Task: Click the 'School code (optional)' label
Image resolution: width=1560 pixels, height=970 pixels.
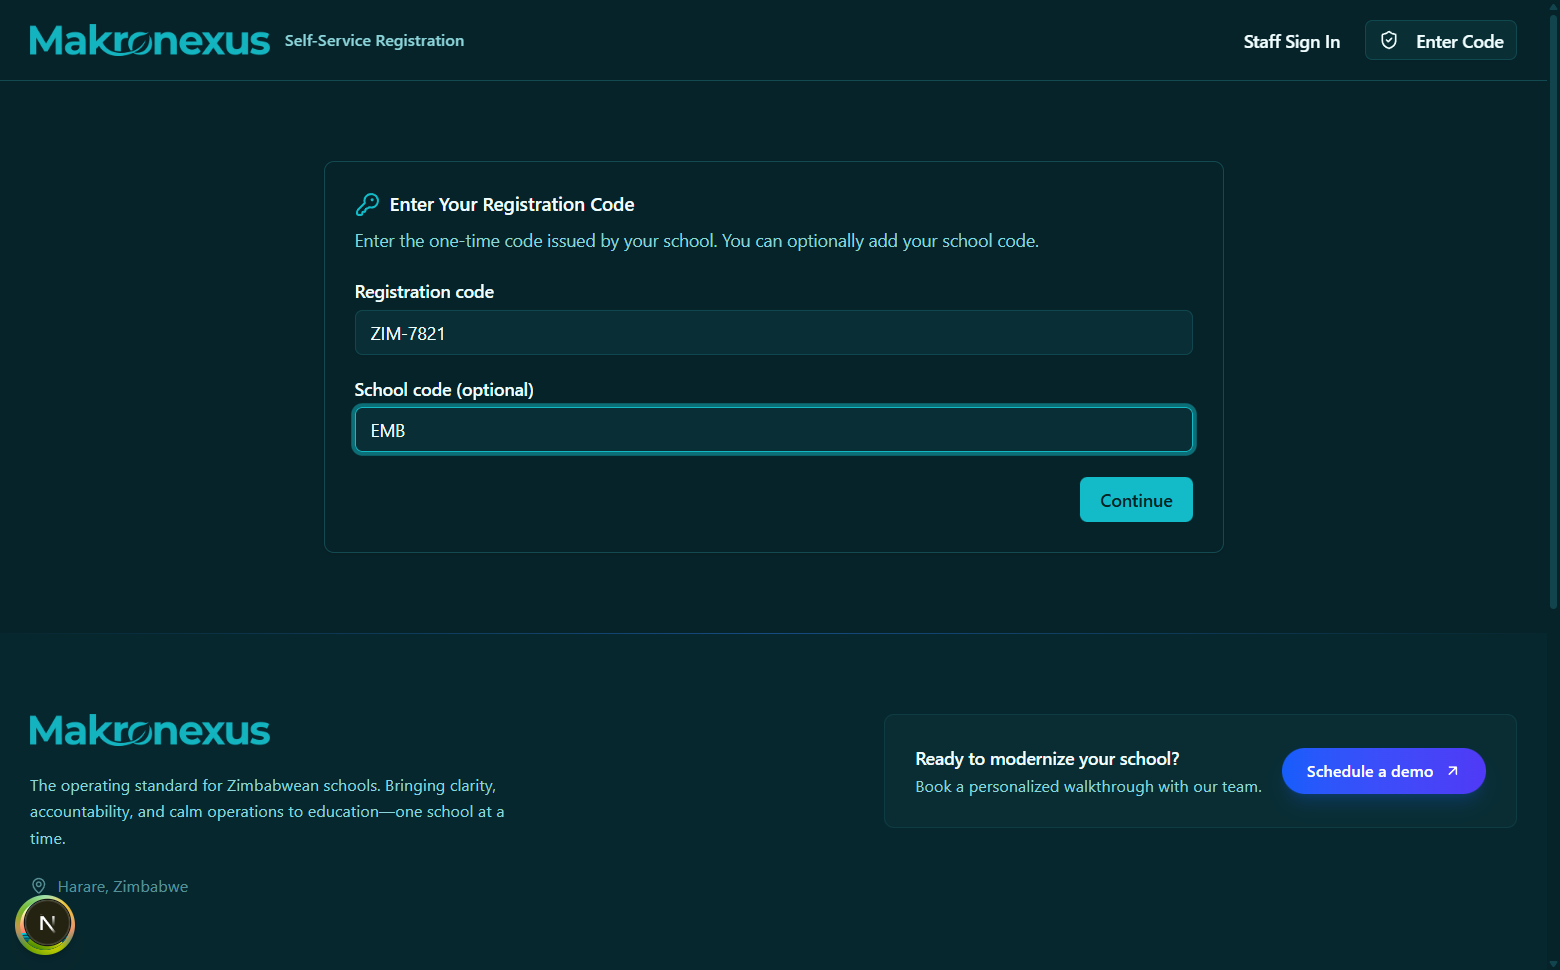Action: [x=444, y=390]
